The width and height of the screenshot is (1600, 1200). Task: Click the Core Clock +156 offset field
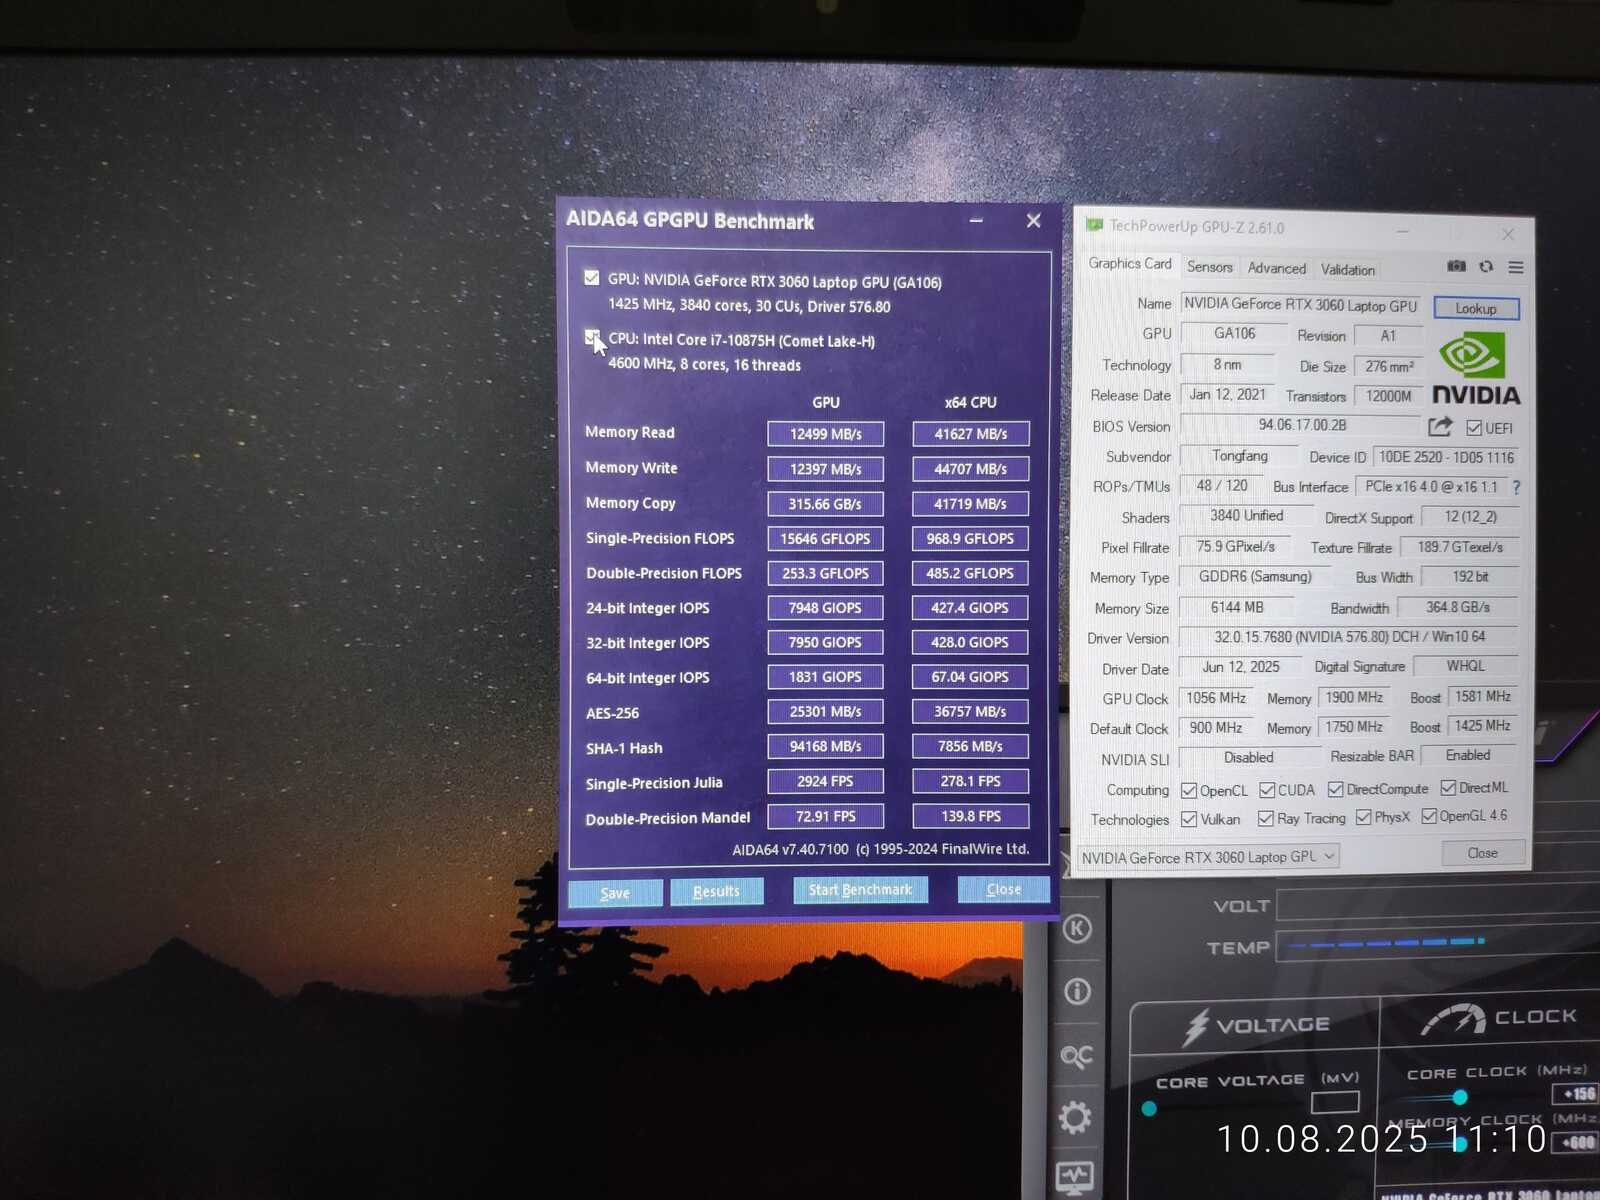point(1579,1094)
